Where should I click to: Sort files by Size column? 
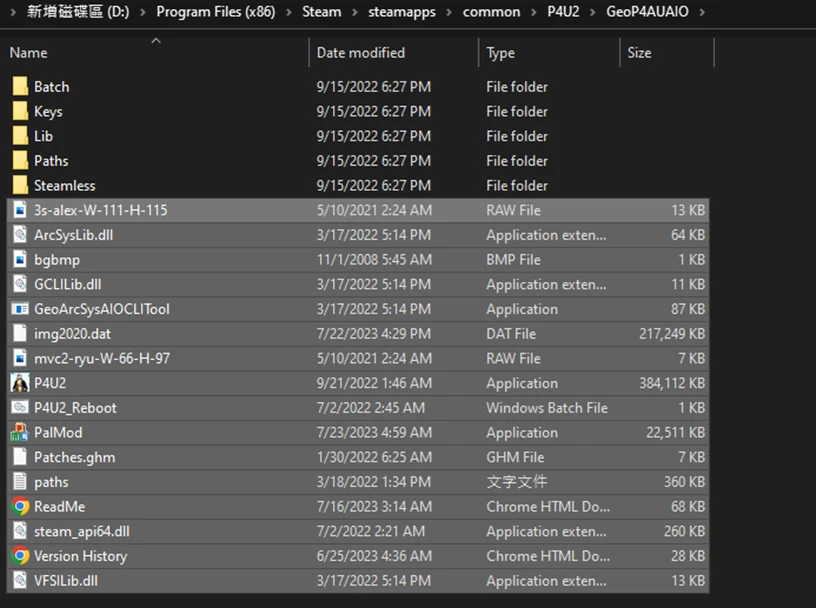coord(639,53)
